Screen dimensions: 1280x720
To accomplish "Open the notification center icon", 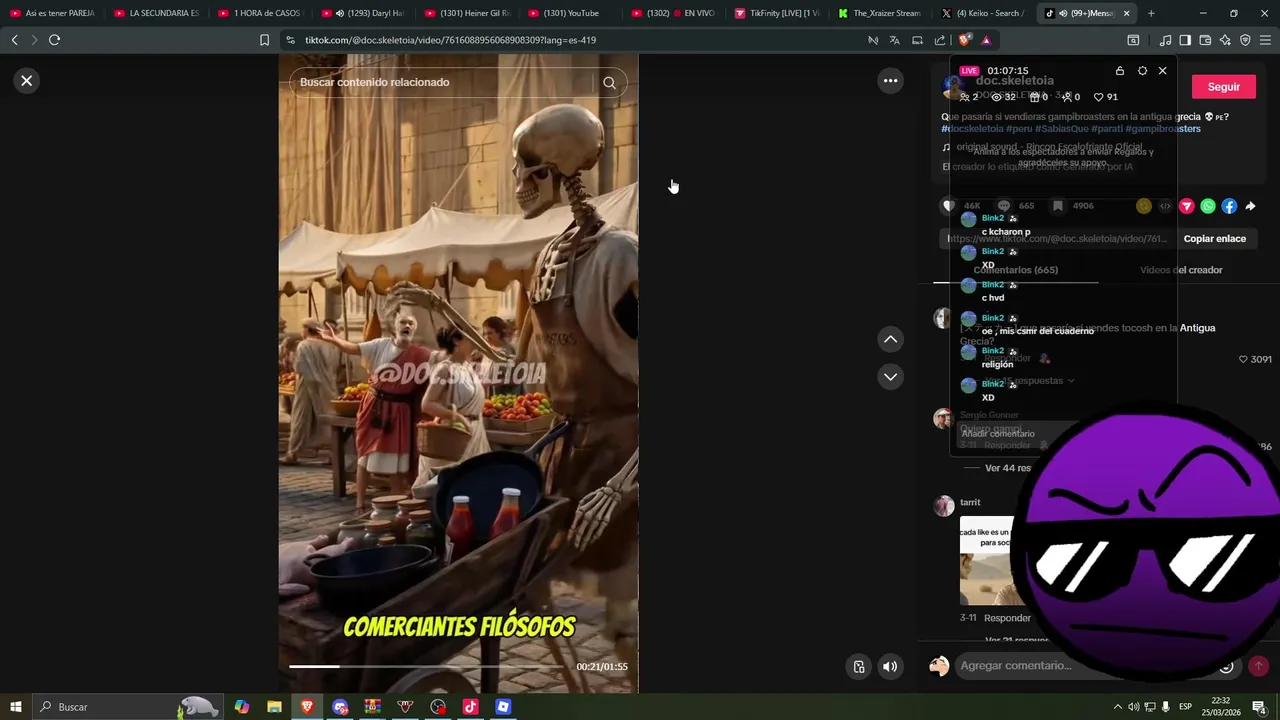I will (x=1259, y=707).
